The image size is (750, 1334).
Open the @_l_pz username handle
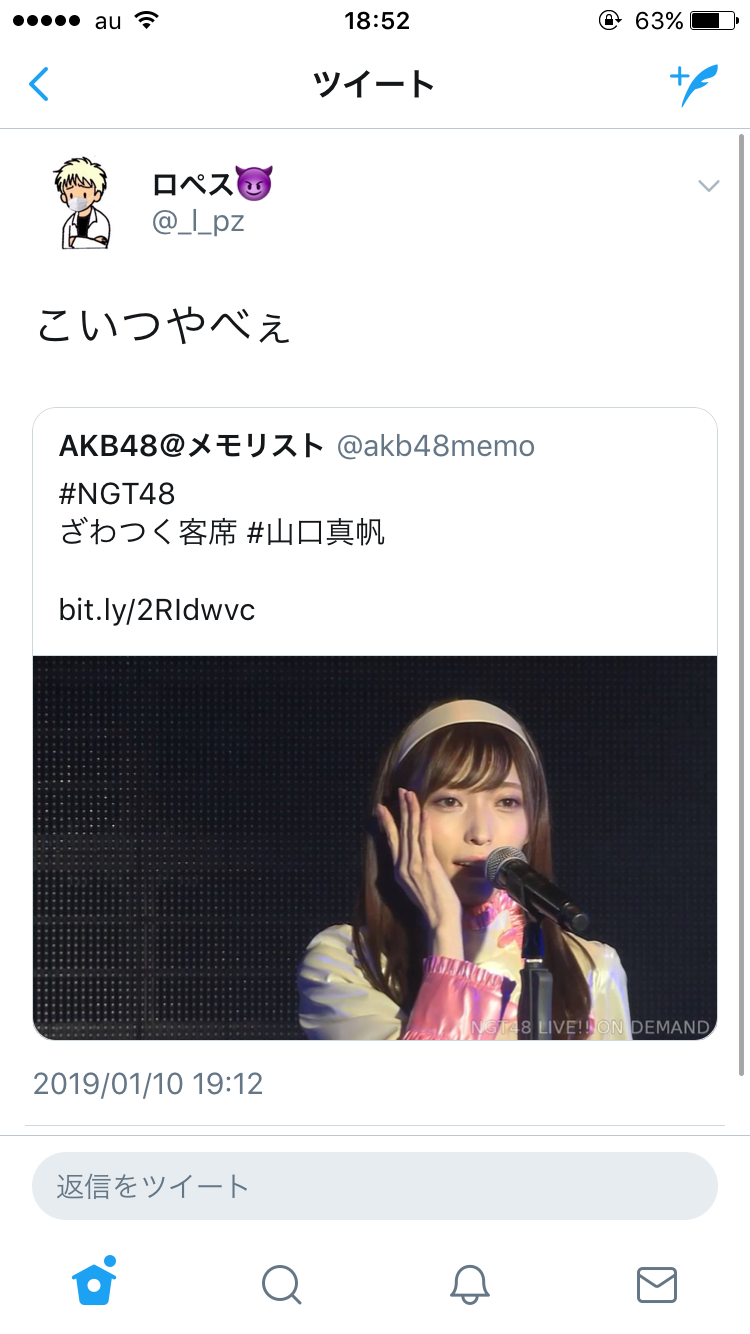(x=198, y=220)
